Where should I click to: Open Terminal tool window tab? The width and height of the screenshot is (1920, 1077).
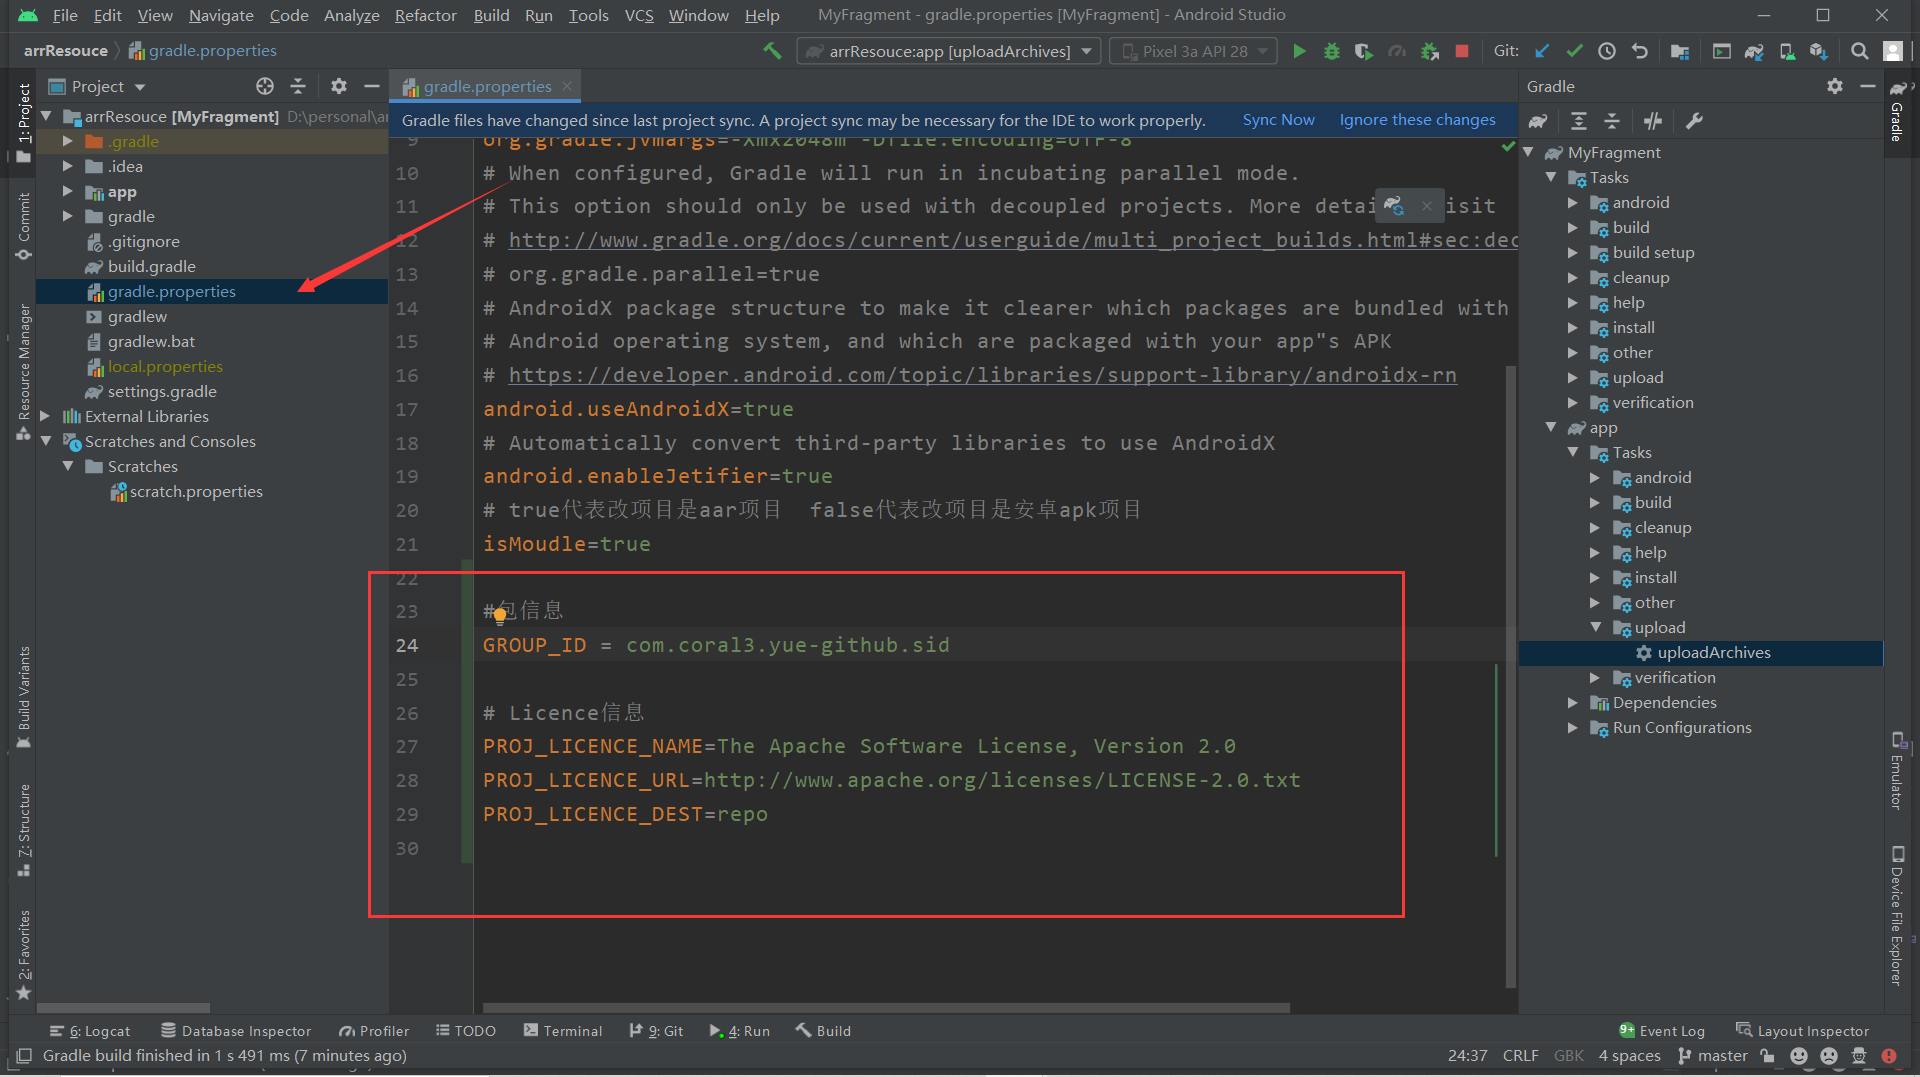tap(563, 1031)
